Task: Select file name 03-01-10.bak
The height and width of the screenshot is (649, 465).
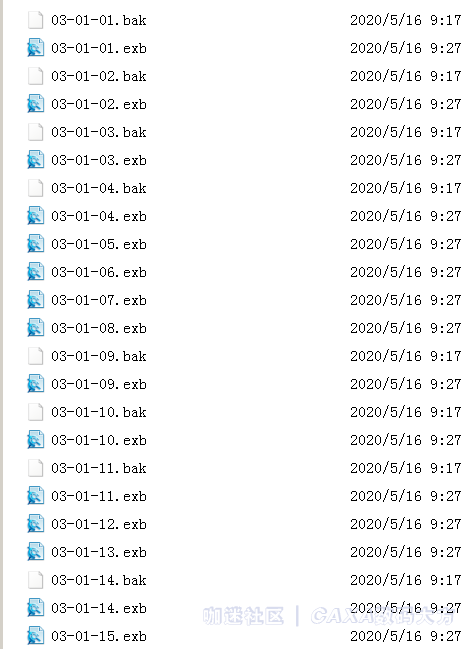Action: coord(99,412)
